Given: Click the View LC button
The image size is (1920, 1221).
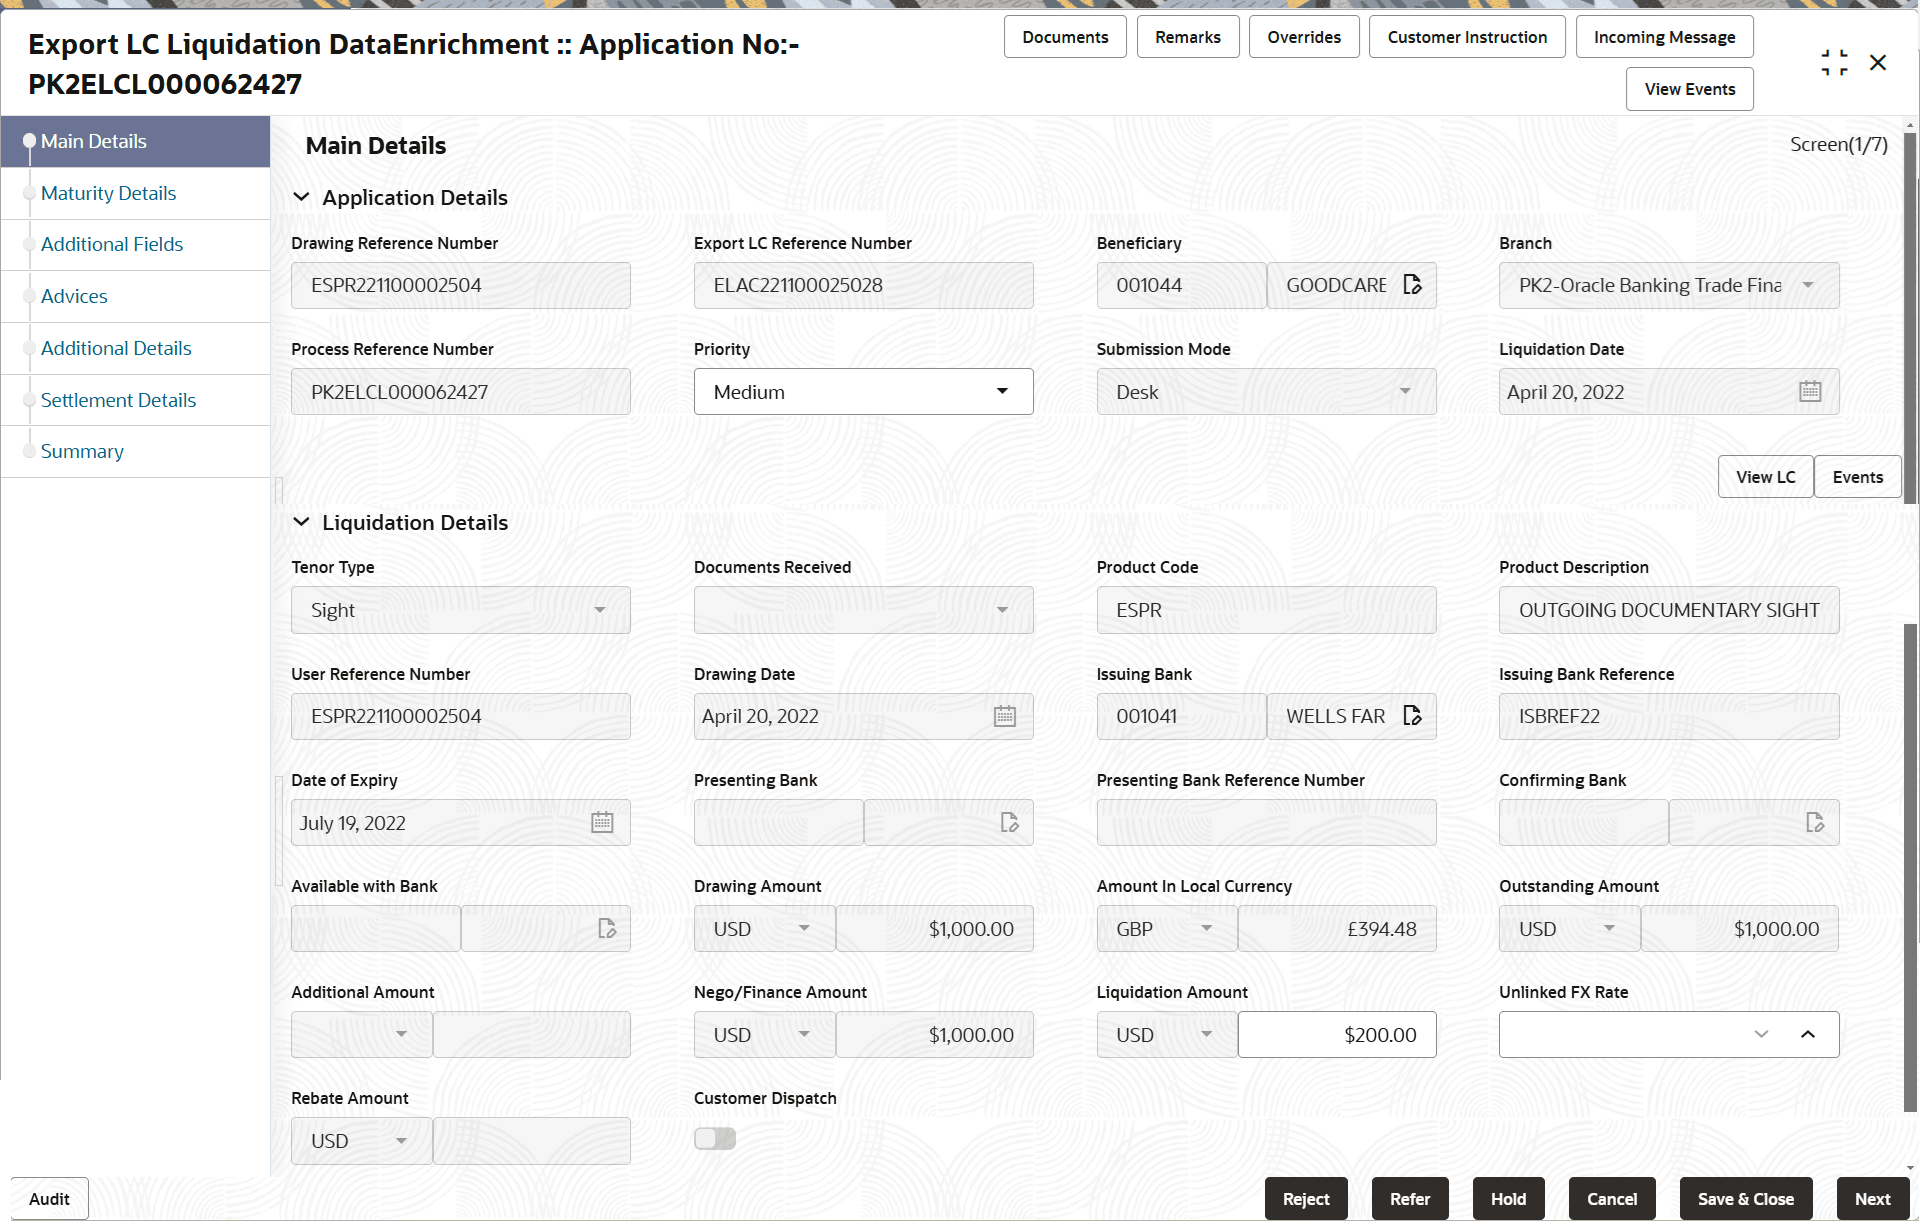Looking at the screenshot, I should [1764, 477].
